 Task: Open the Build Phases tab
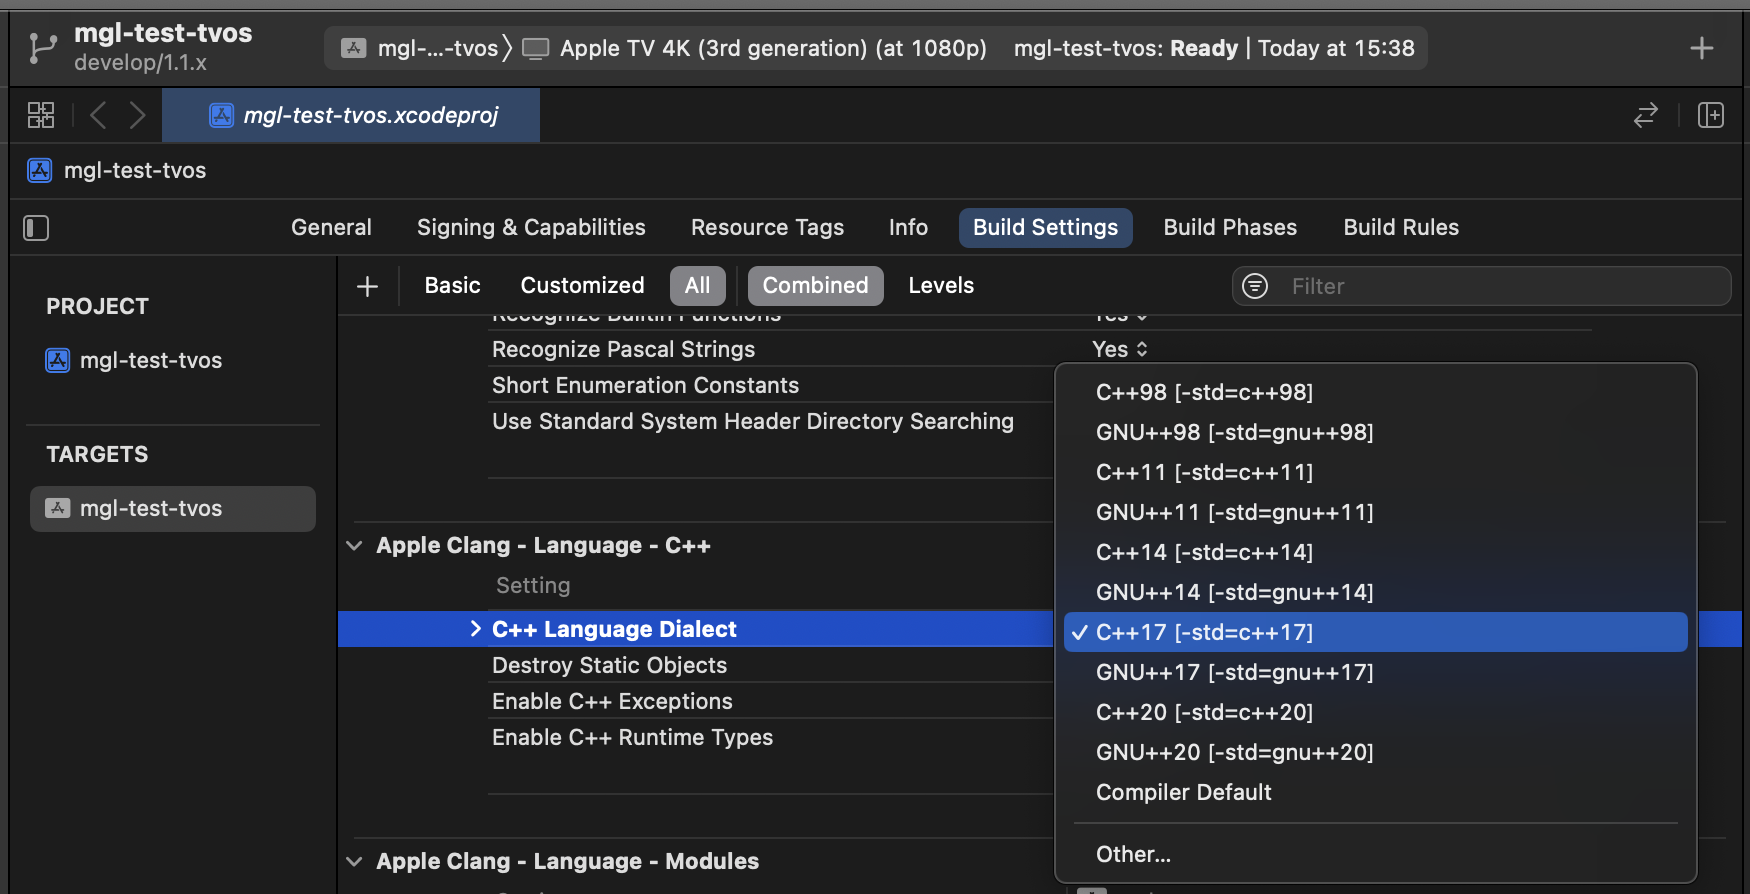(x=1230, y=228)
